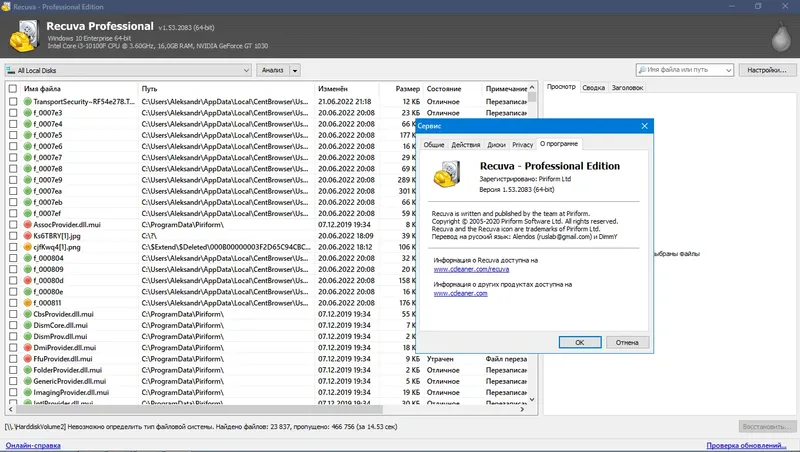Open the Просмотр preview tab
The height and width of the screenshot is (452, 800).
tap(561, 87)
